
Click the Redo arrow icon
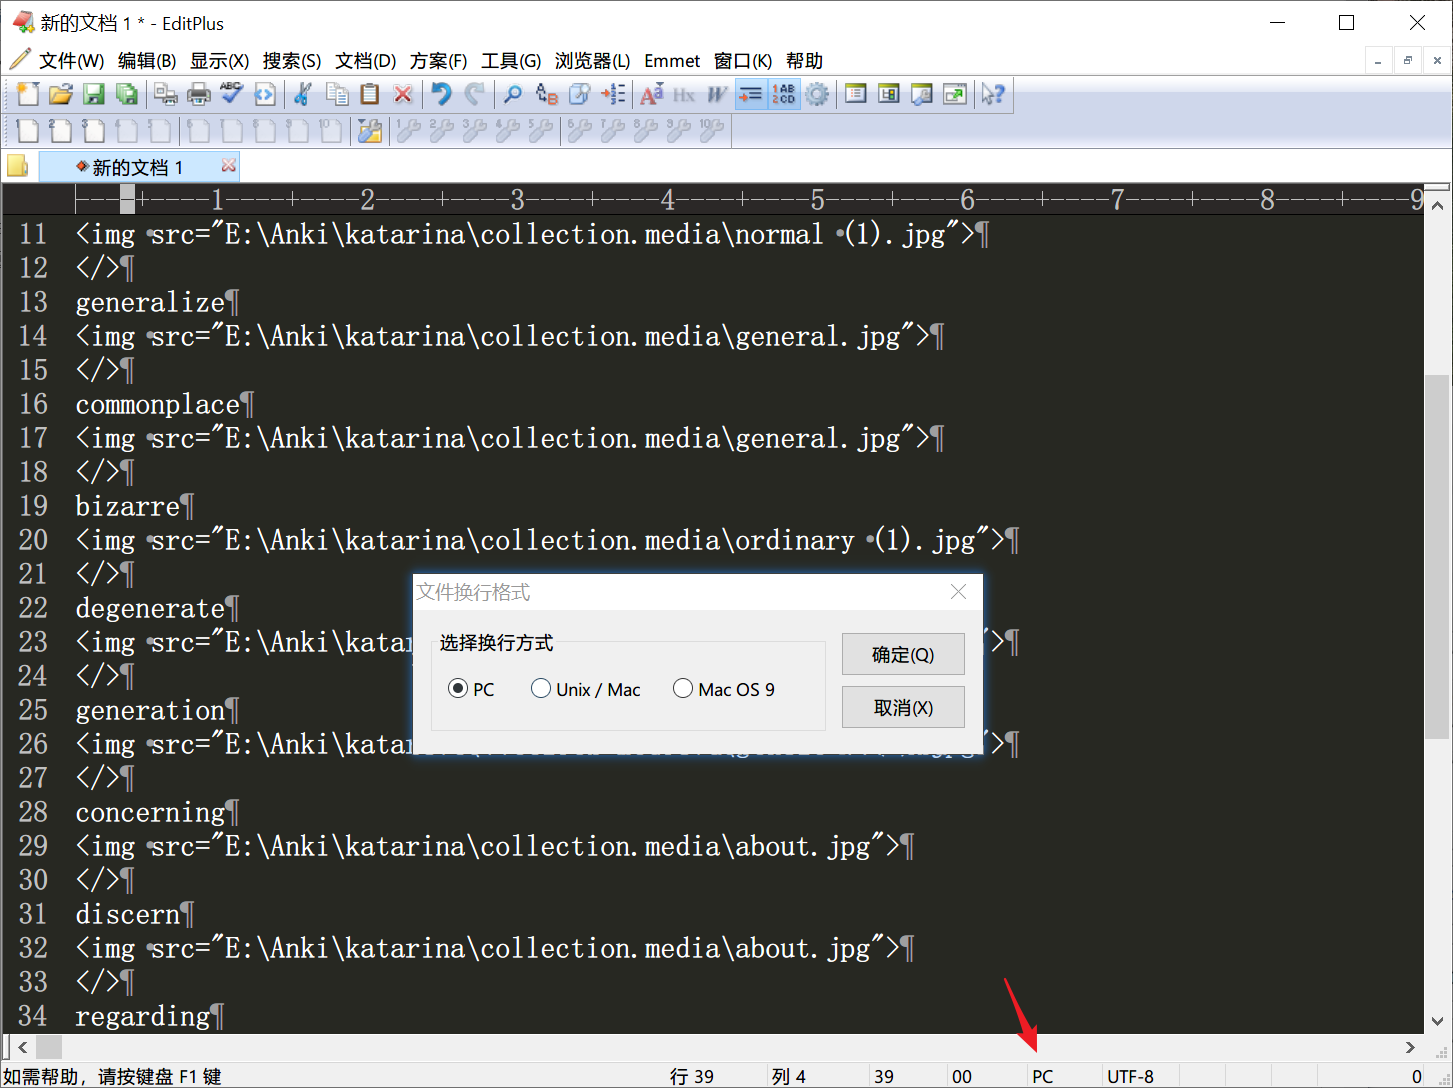pos(474,94)
